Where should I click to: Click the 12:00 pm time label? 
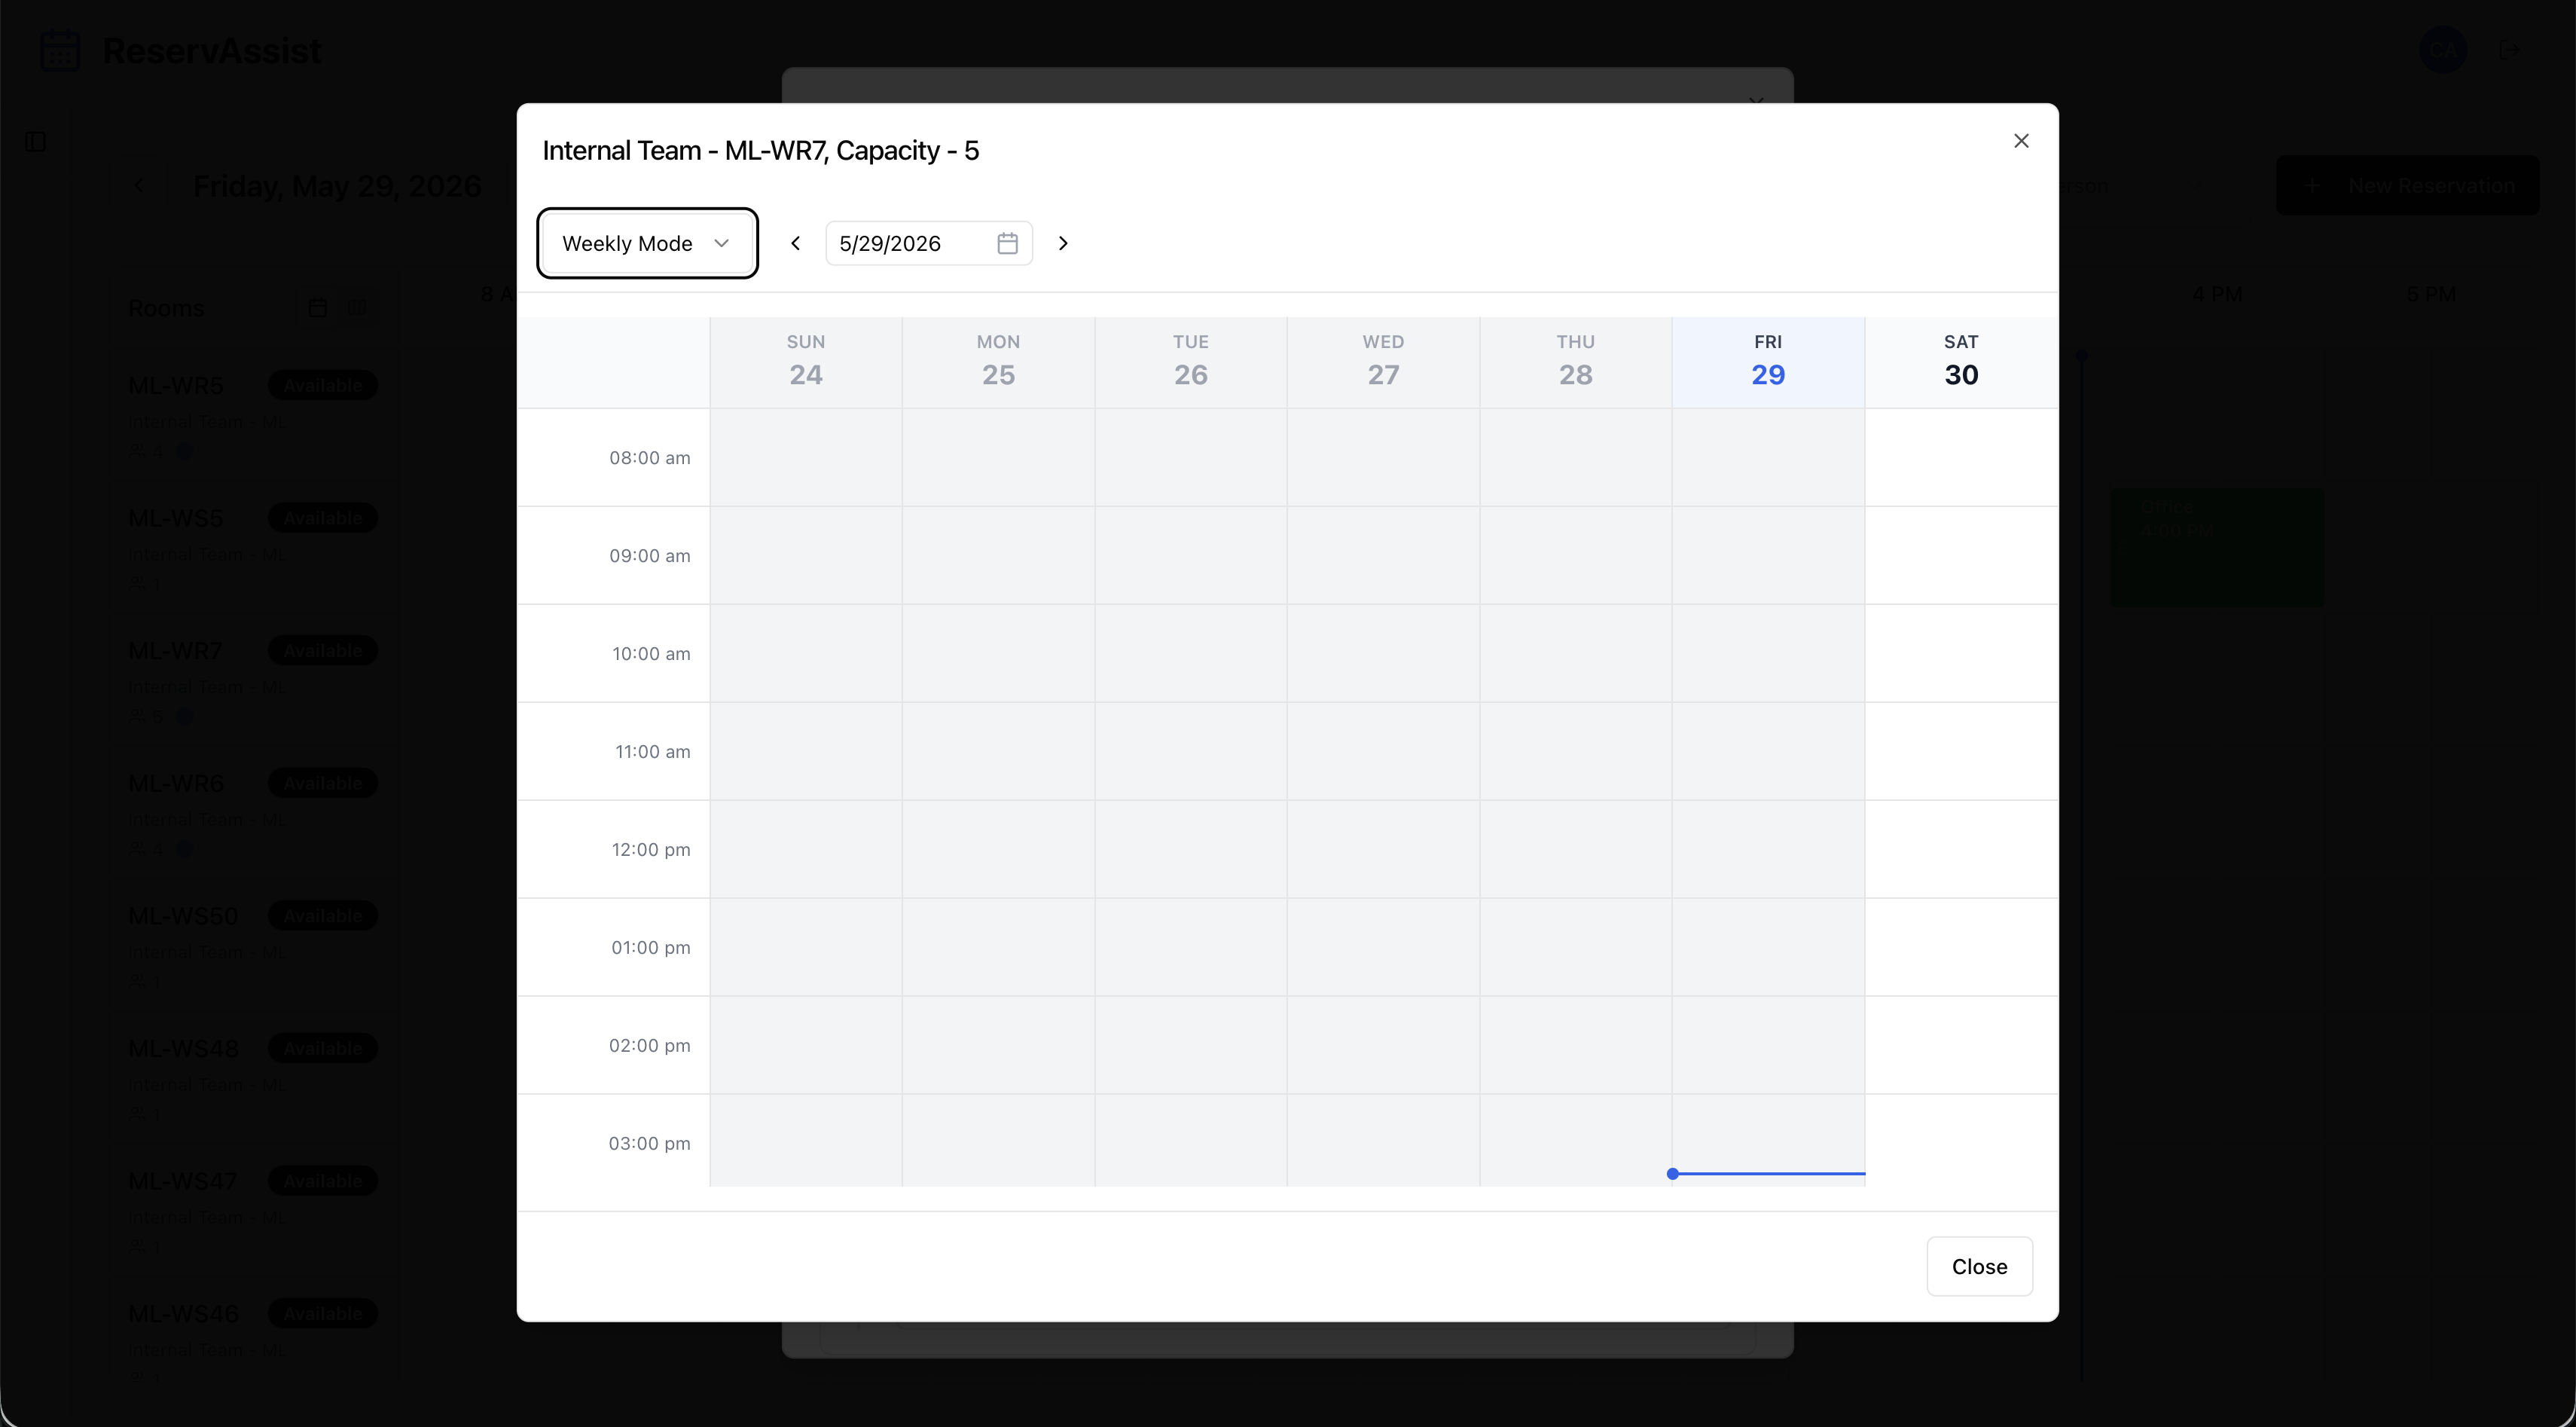(x=651, y=850)
